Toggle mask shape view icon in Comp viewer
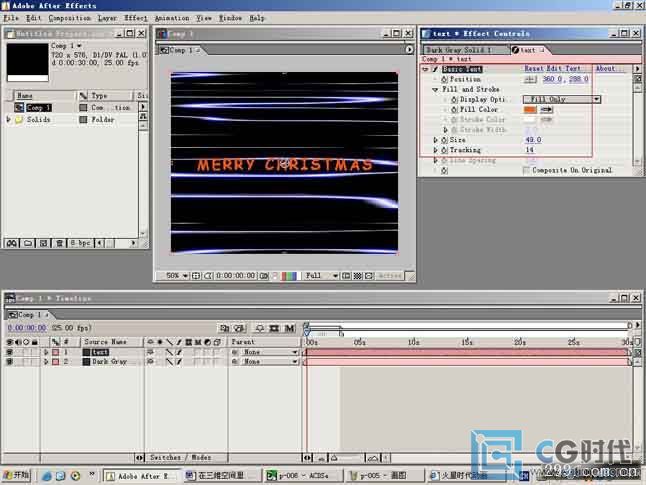 click(x=208, y=276)
